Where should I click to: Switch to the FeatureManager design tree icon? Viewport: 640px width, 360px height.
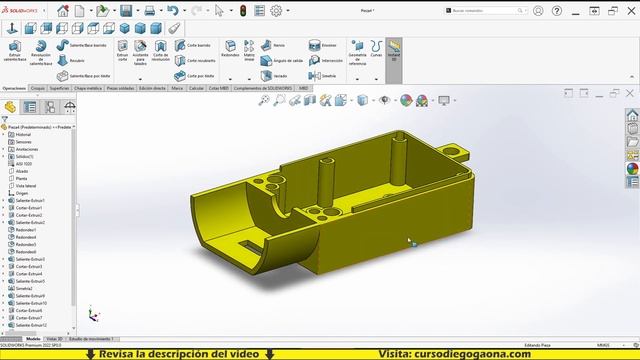pos(10,107)
